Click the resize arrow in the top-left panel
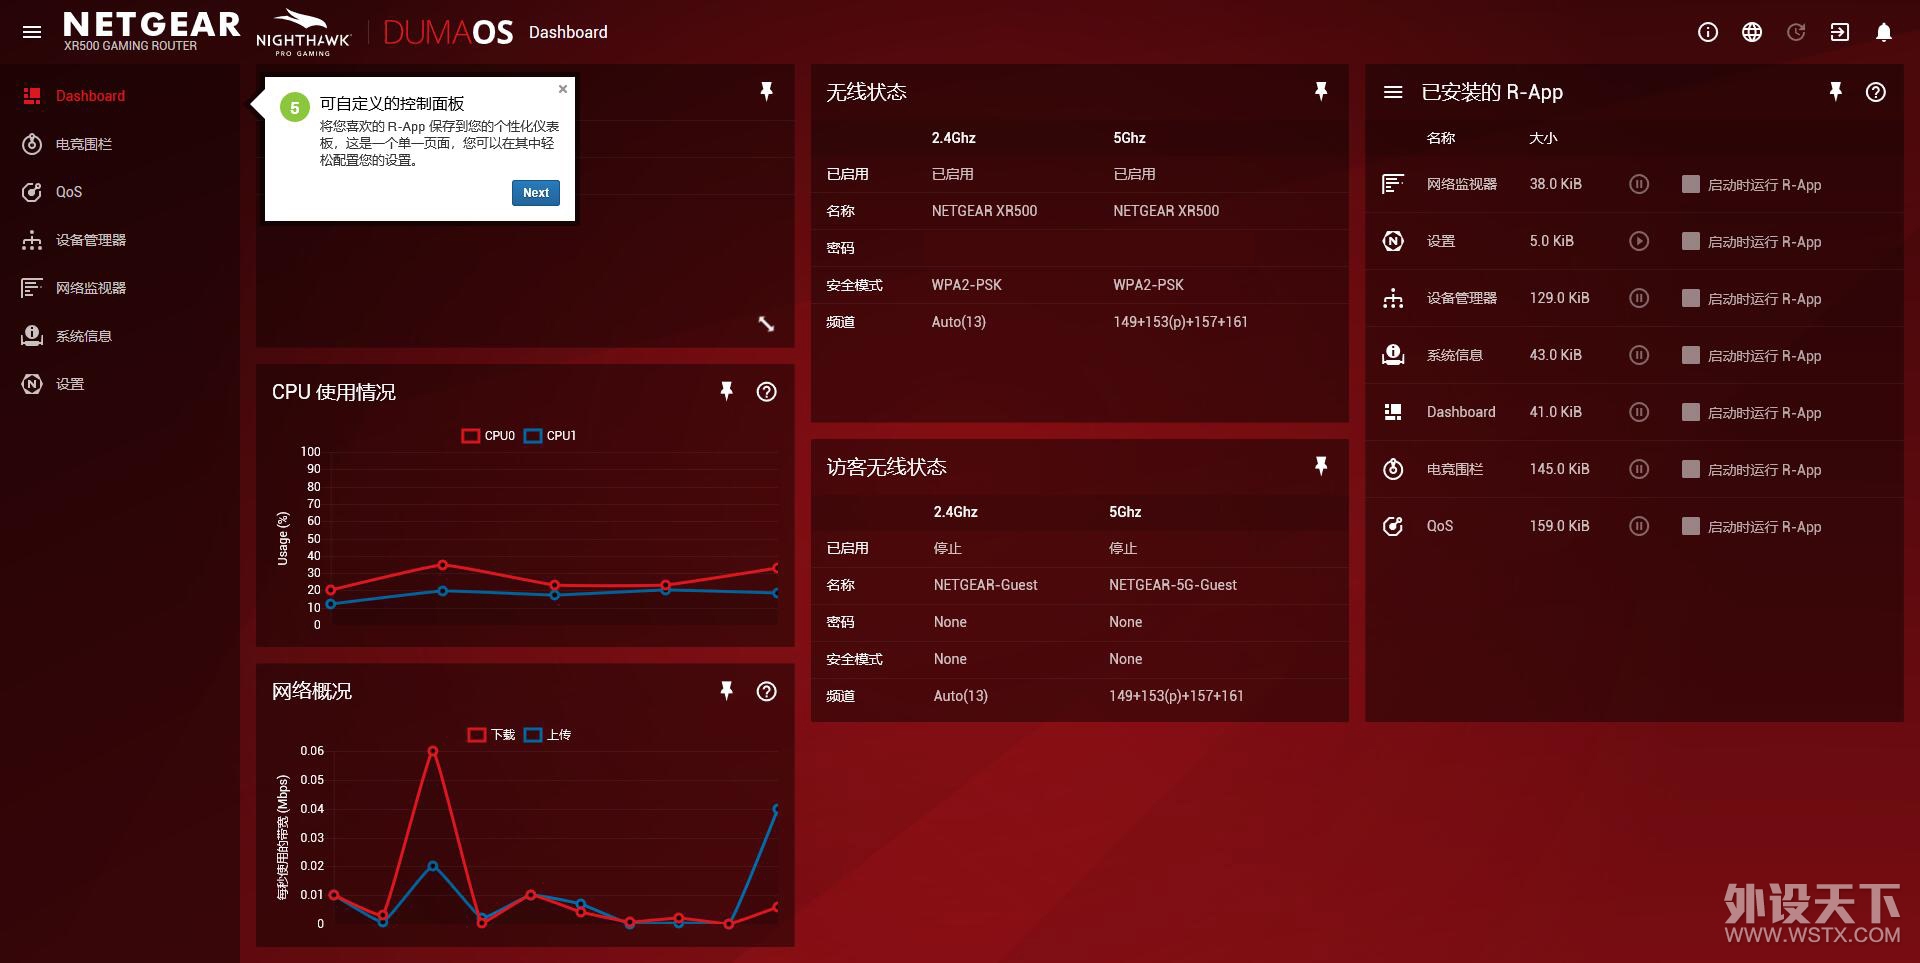This screenshot has height=963, width=1920. click(x=767, y=324)
